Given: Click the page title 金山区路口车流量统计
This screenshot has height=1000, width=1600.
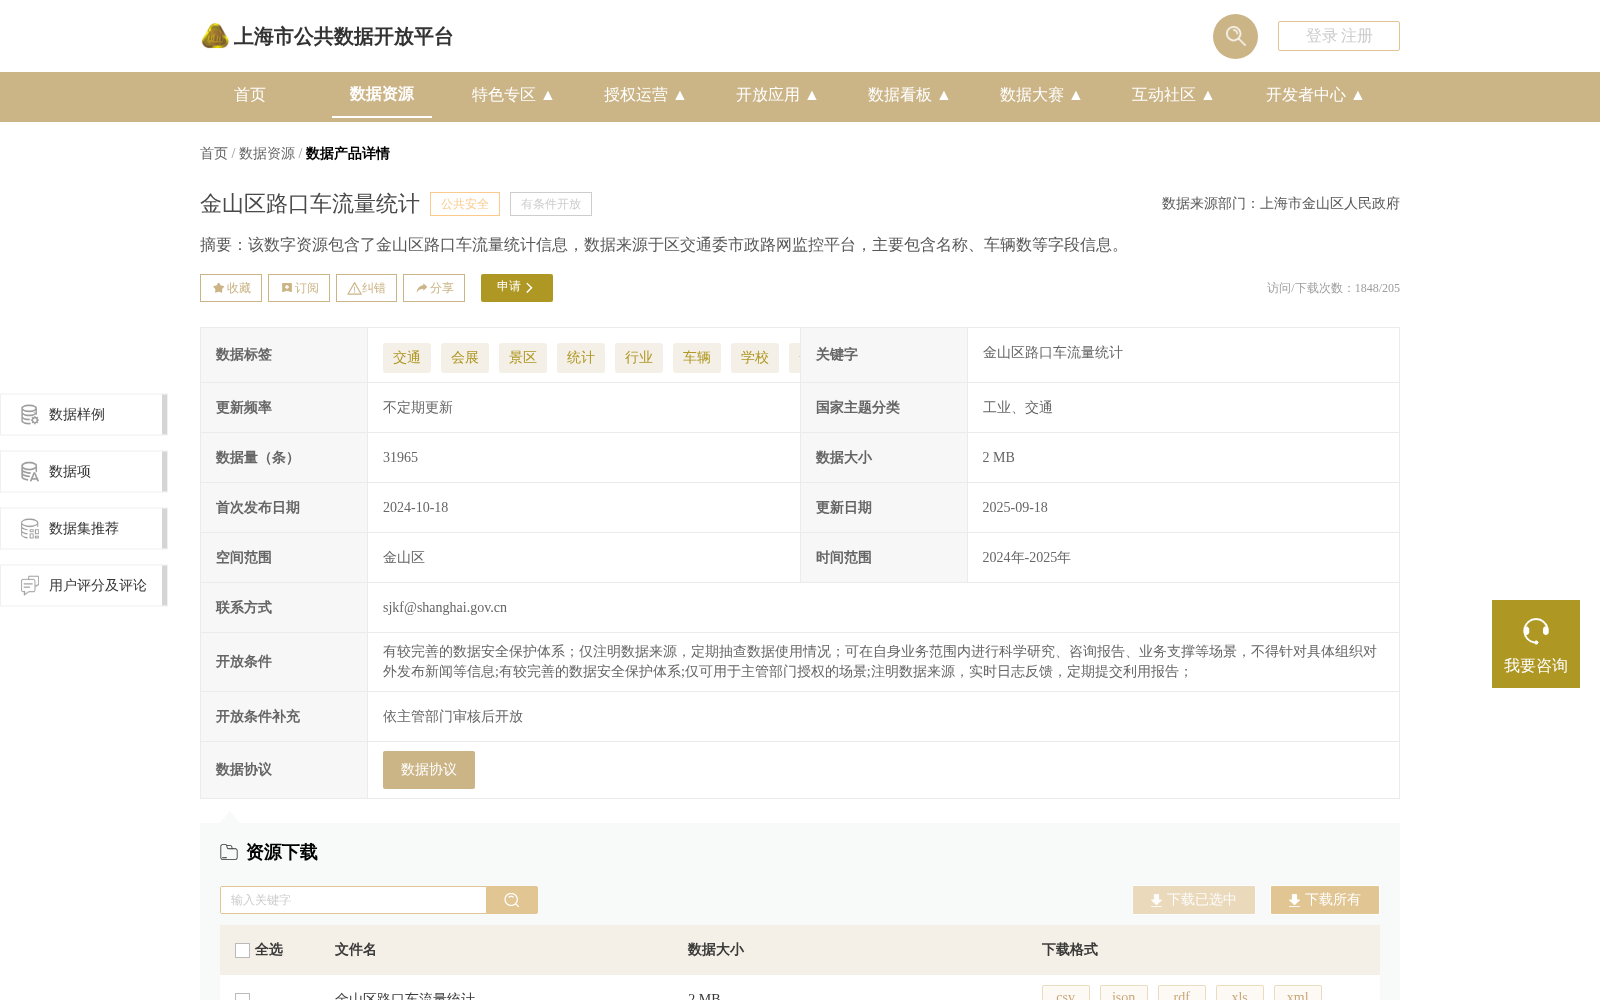Looking at the screenshot, I should (x=310, y=204).
